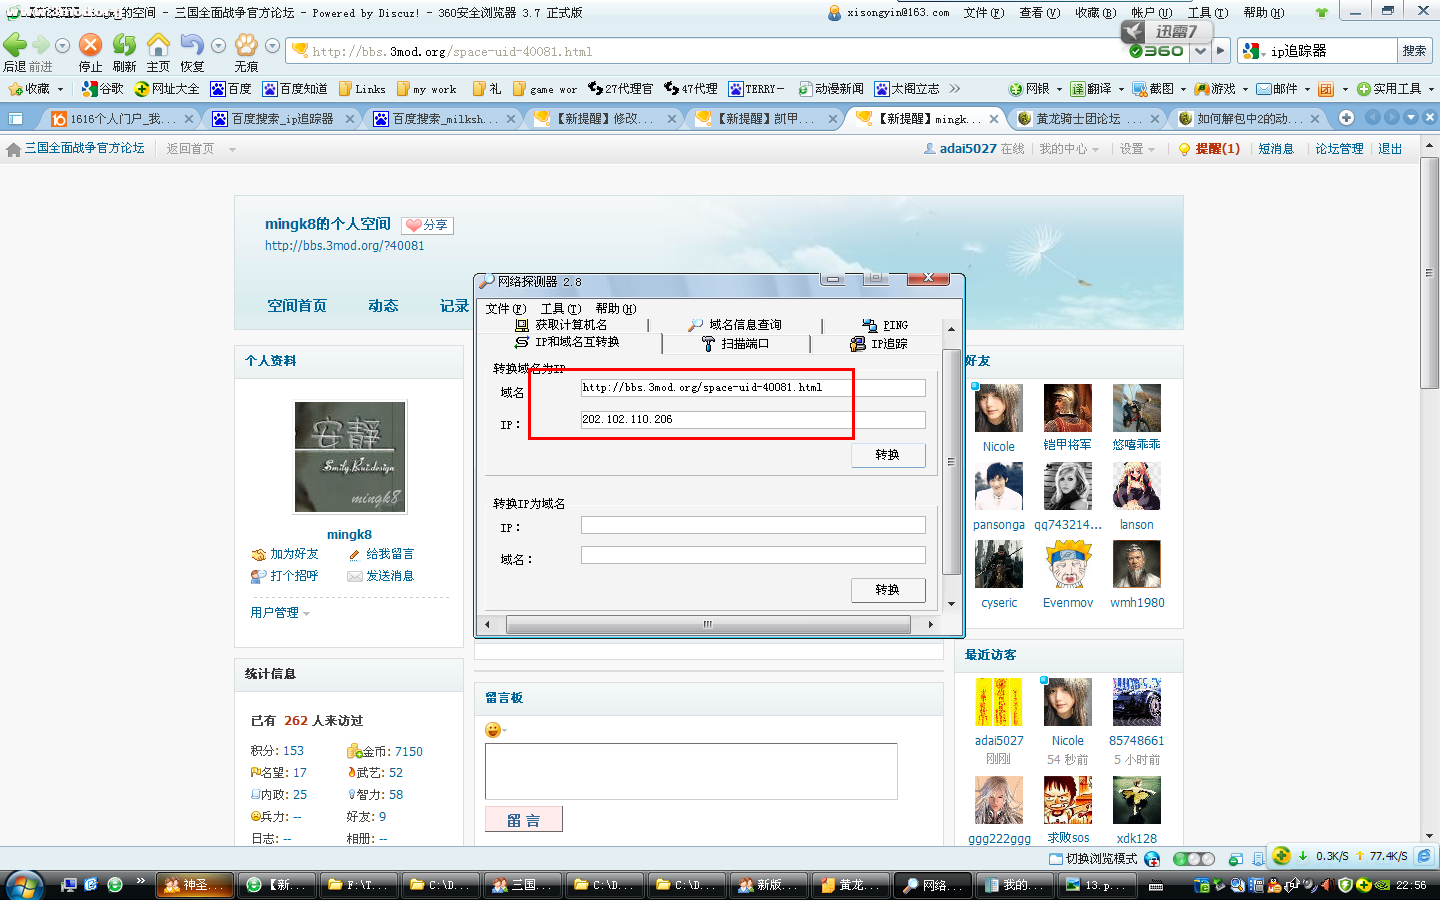The image size is (1440, 900).
Task: Expand the 设置 dropdown in top bar
Action: point(1137,149)
